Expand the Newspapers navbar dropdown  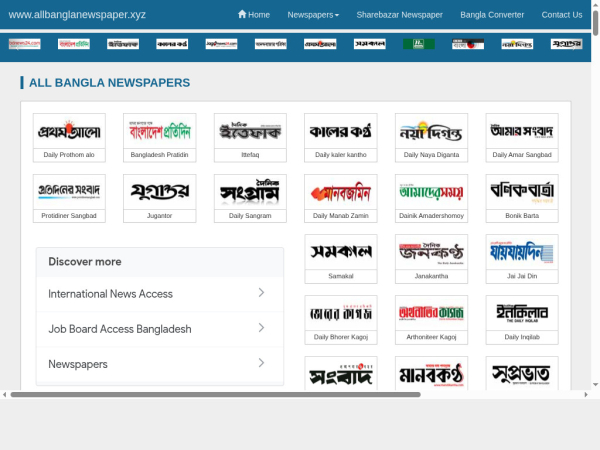point(313,15)
